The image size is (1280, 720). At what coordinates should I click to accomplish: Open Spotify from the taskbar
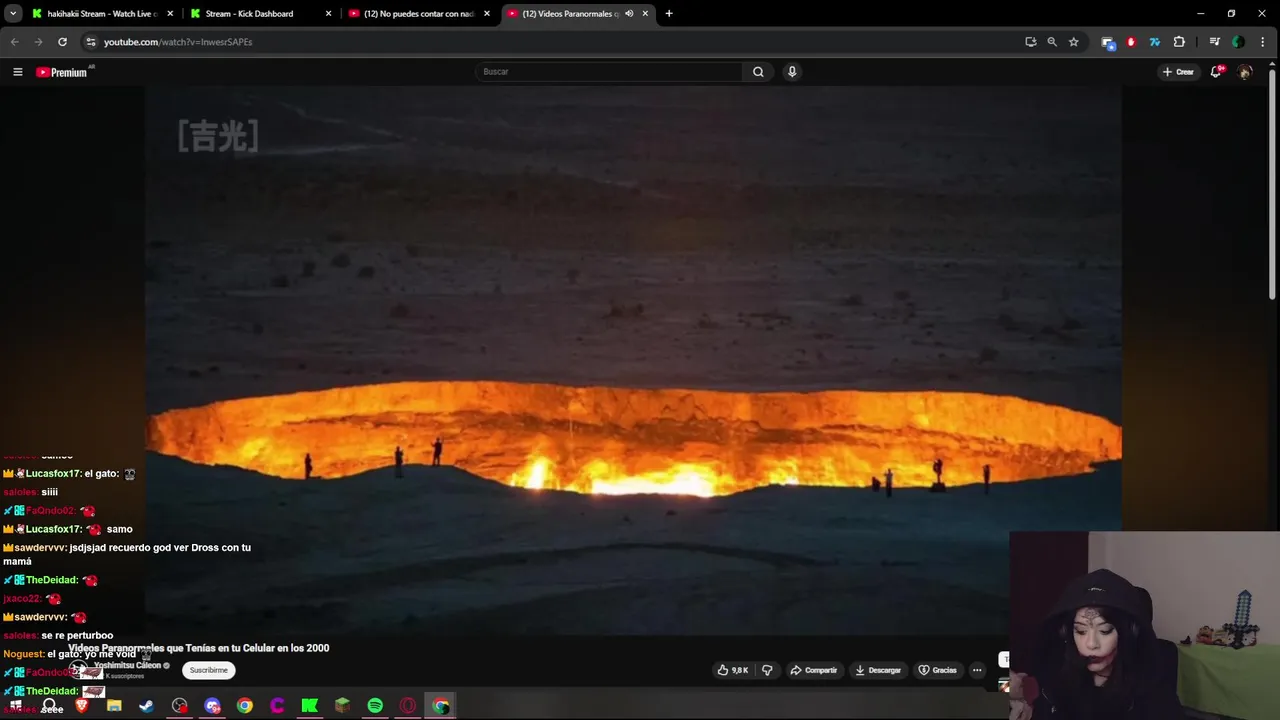click(375, 706)
